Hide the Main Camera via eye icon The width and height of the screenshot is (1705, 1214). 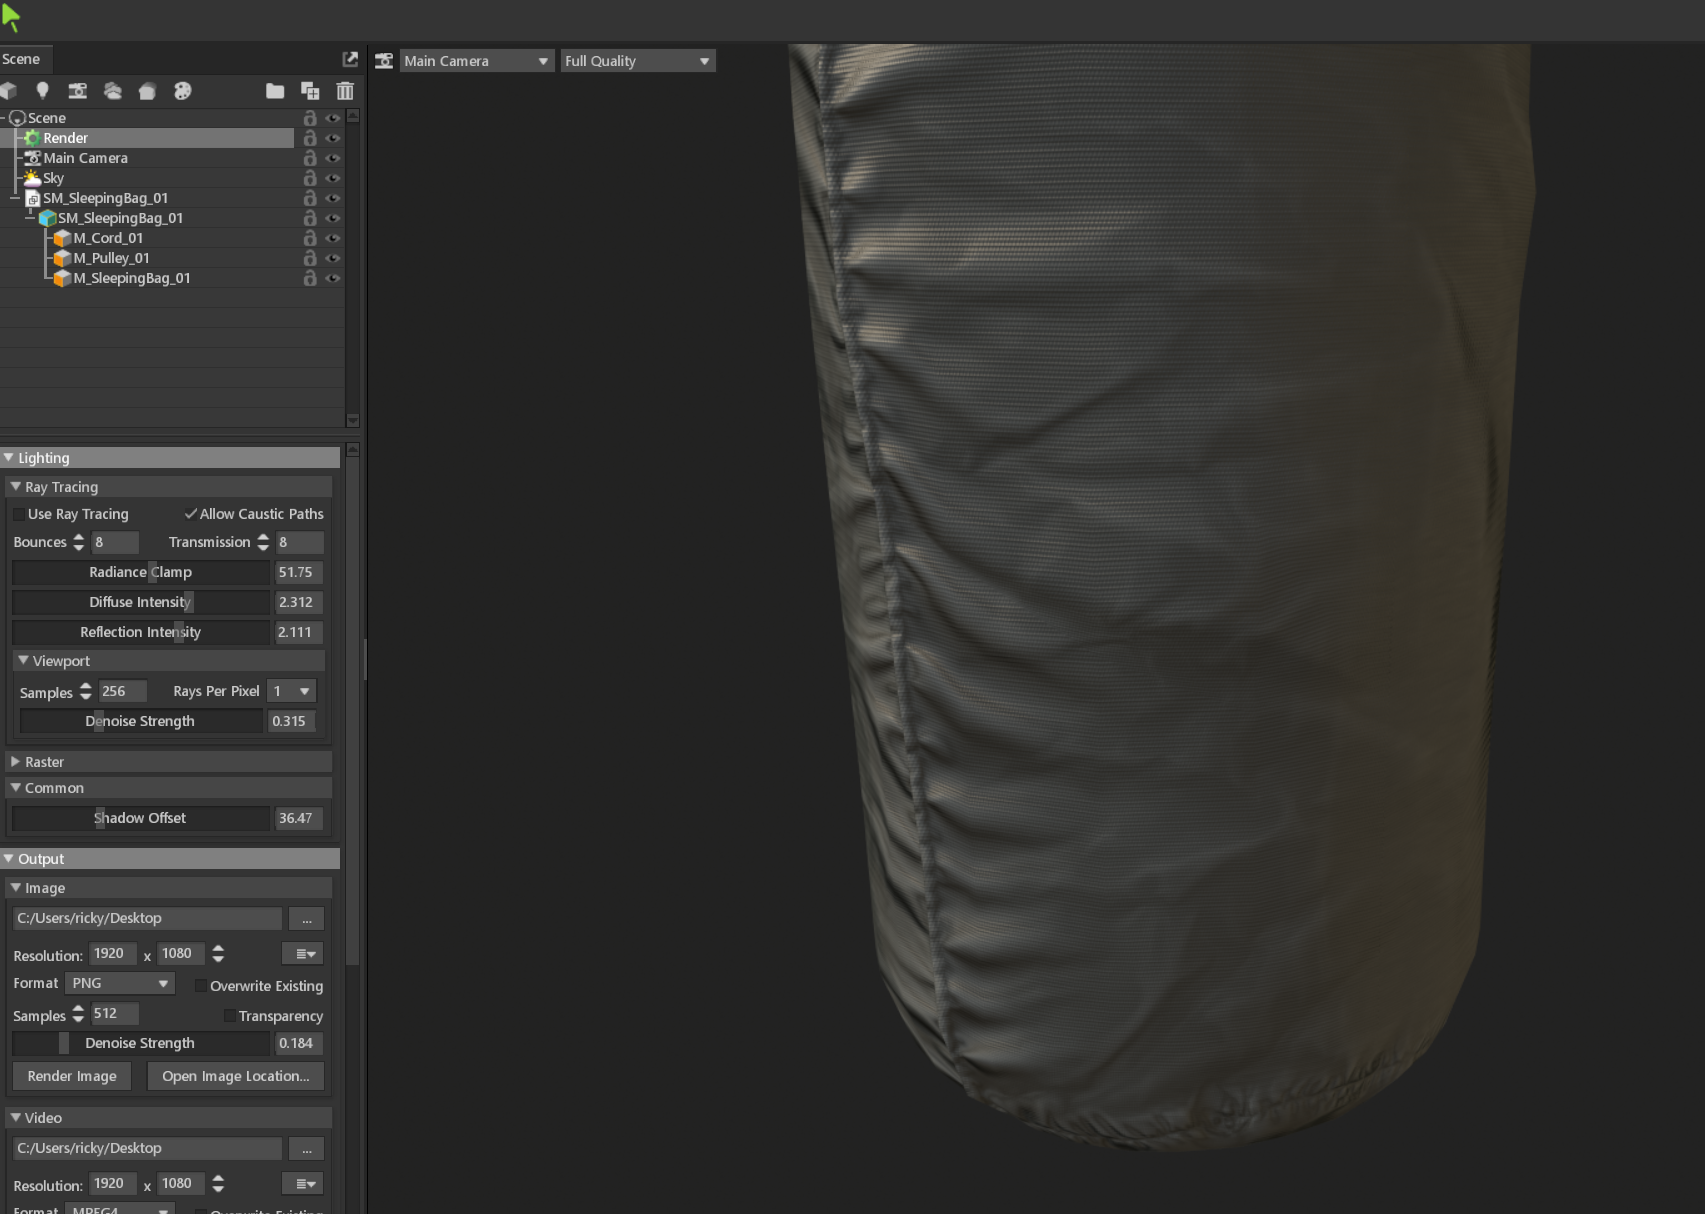click(x=333, y=158)
